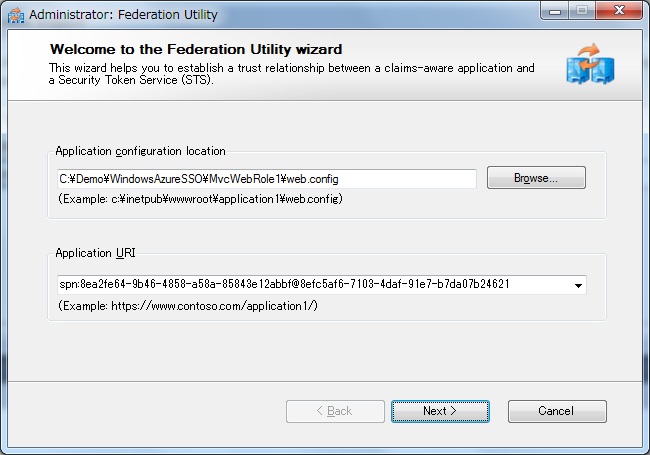Click the Security Token Service (STS) text

pos(136,80)
